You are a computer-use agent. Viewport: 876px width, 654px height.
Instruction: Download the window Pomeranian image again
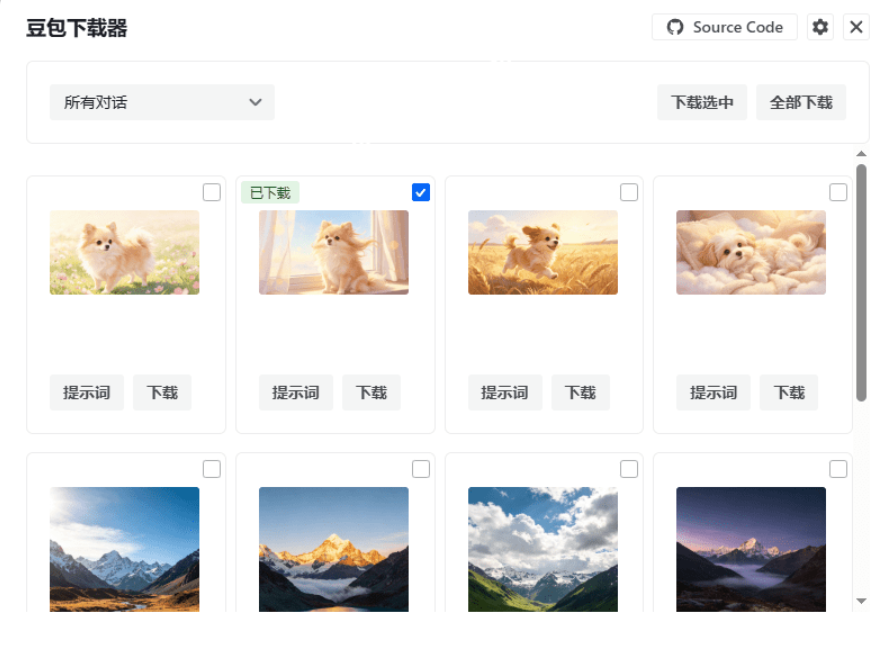[x=372, y=393]
